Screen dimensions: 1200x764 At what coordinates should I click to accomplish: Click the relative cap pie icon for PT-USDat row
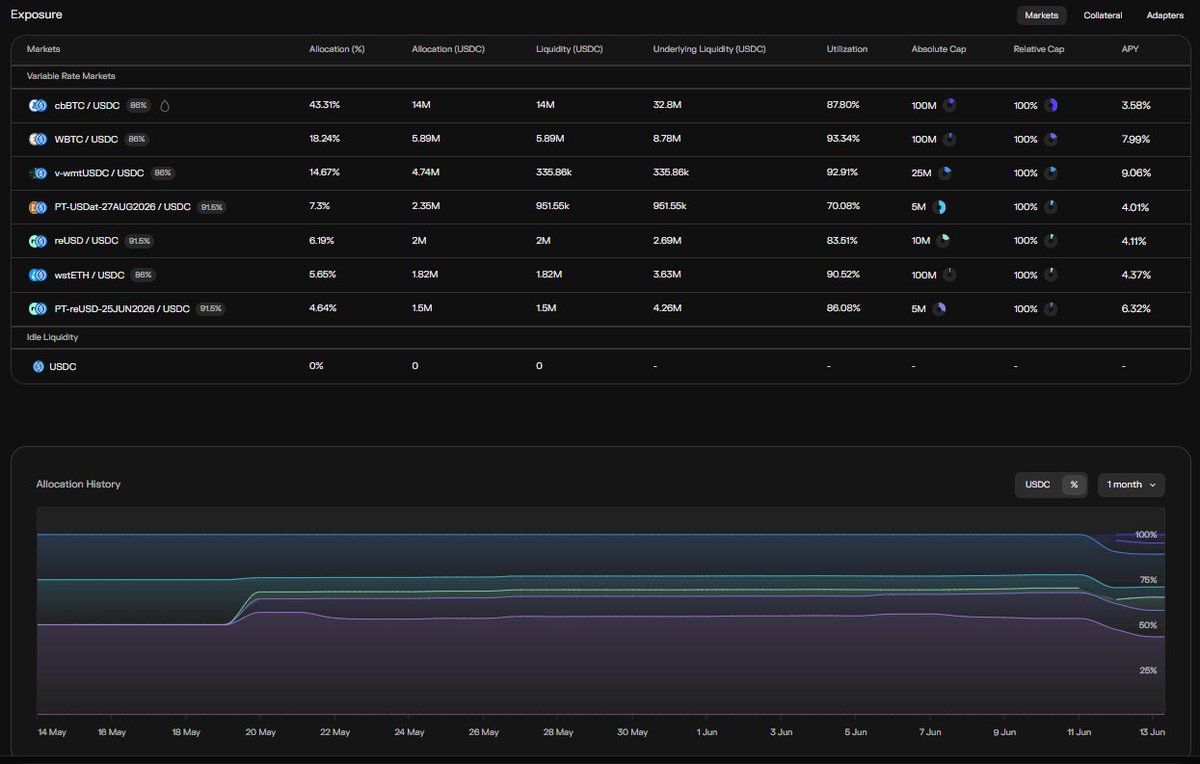pyautogui.click(x=1051, y=207)
